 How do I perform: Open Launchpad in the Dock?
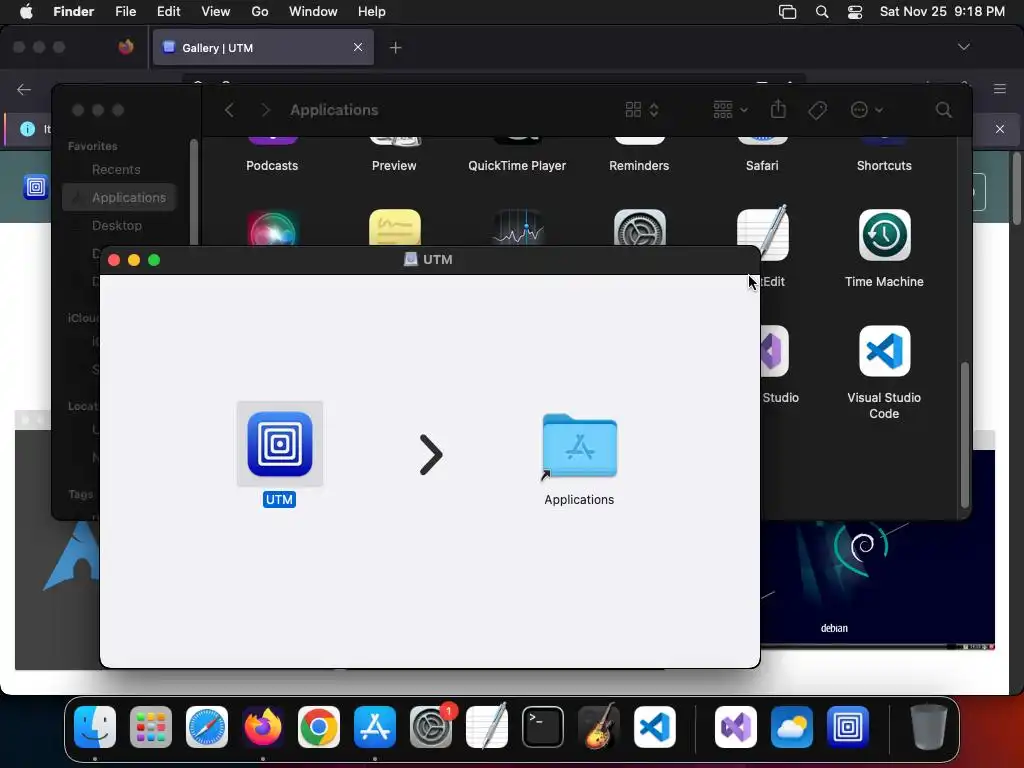(151, 727)
